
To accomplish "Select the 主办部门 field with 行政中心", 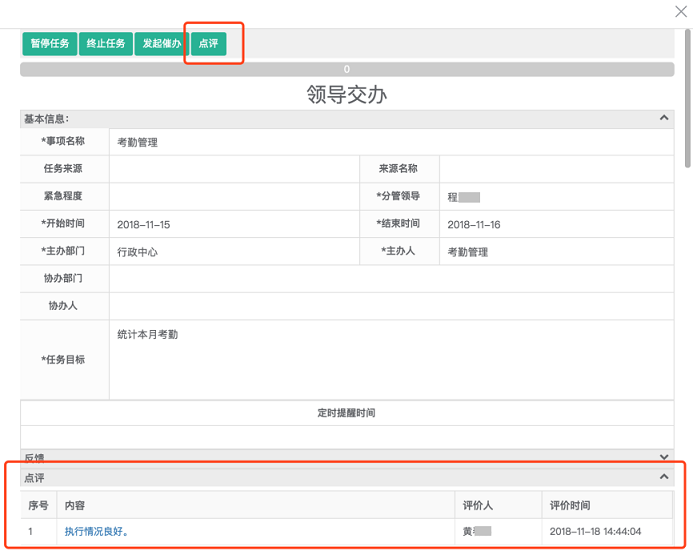I will coord(233,252).
